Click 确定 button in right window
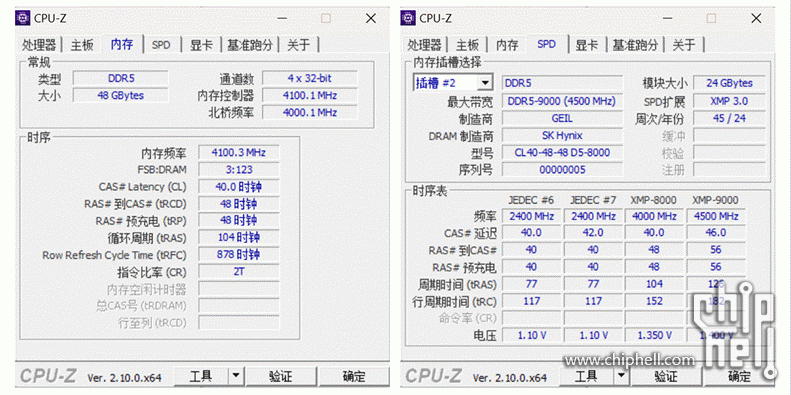This screenshot has height=395, width=791. click(x=740, y=376)
